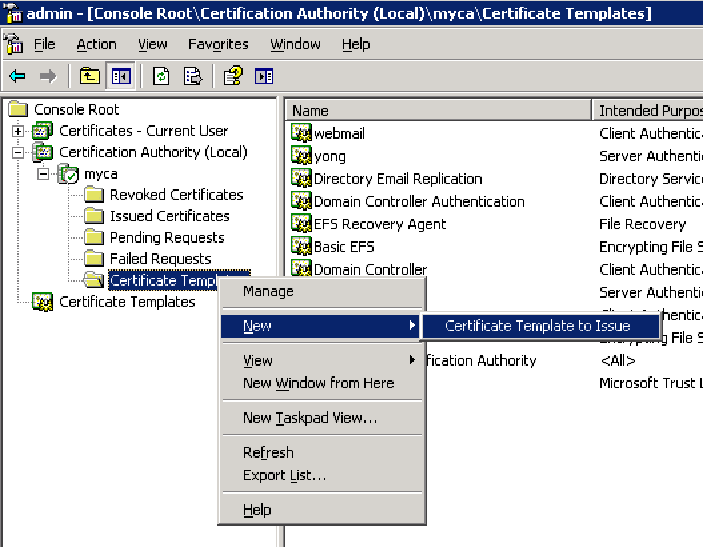Screen dimensions: 703x547
Task: Select the Directory Email Replication name
Action: tap(398, 179)
